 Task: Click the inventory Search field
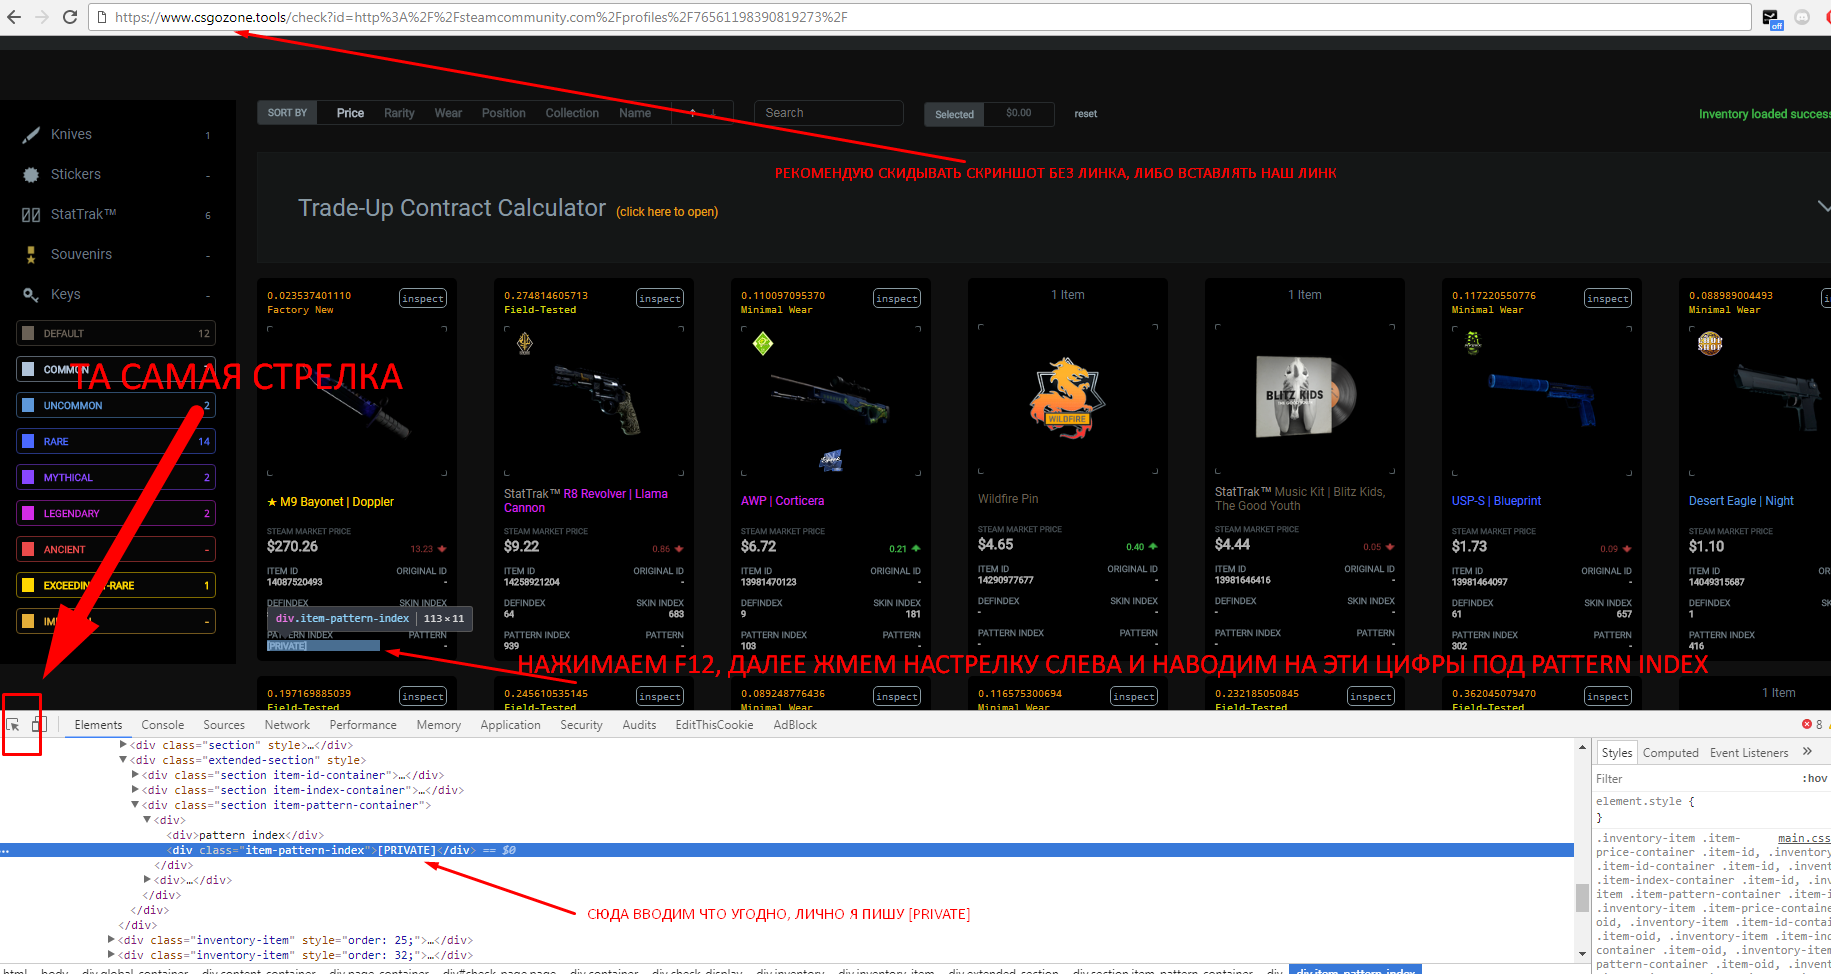829,113
